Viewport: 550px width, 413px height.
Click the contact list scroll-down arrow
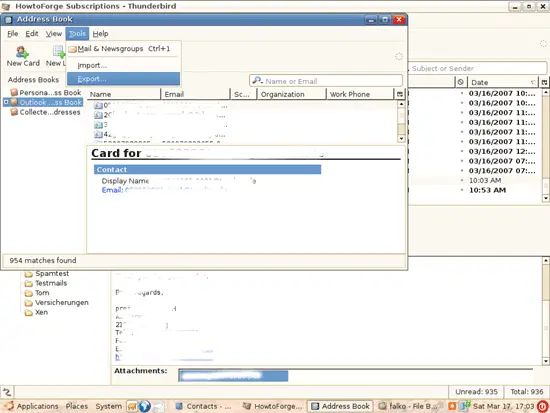pyautogui.click(x=401, y=139)
